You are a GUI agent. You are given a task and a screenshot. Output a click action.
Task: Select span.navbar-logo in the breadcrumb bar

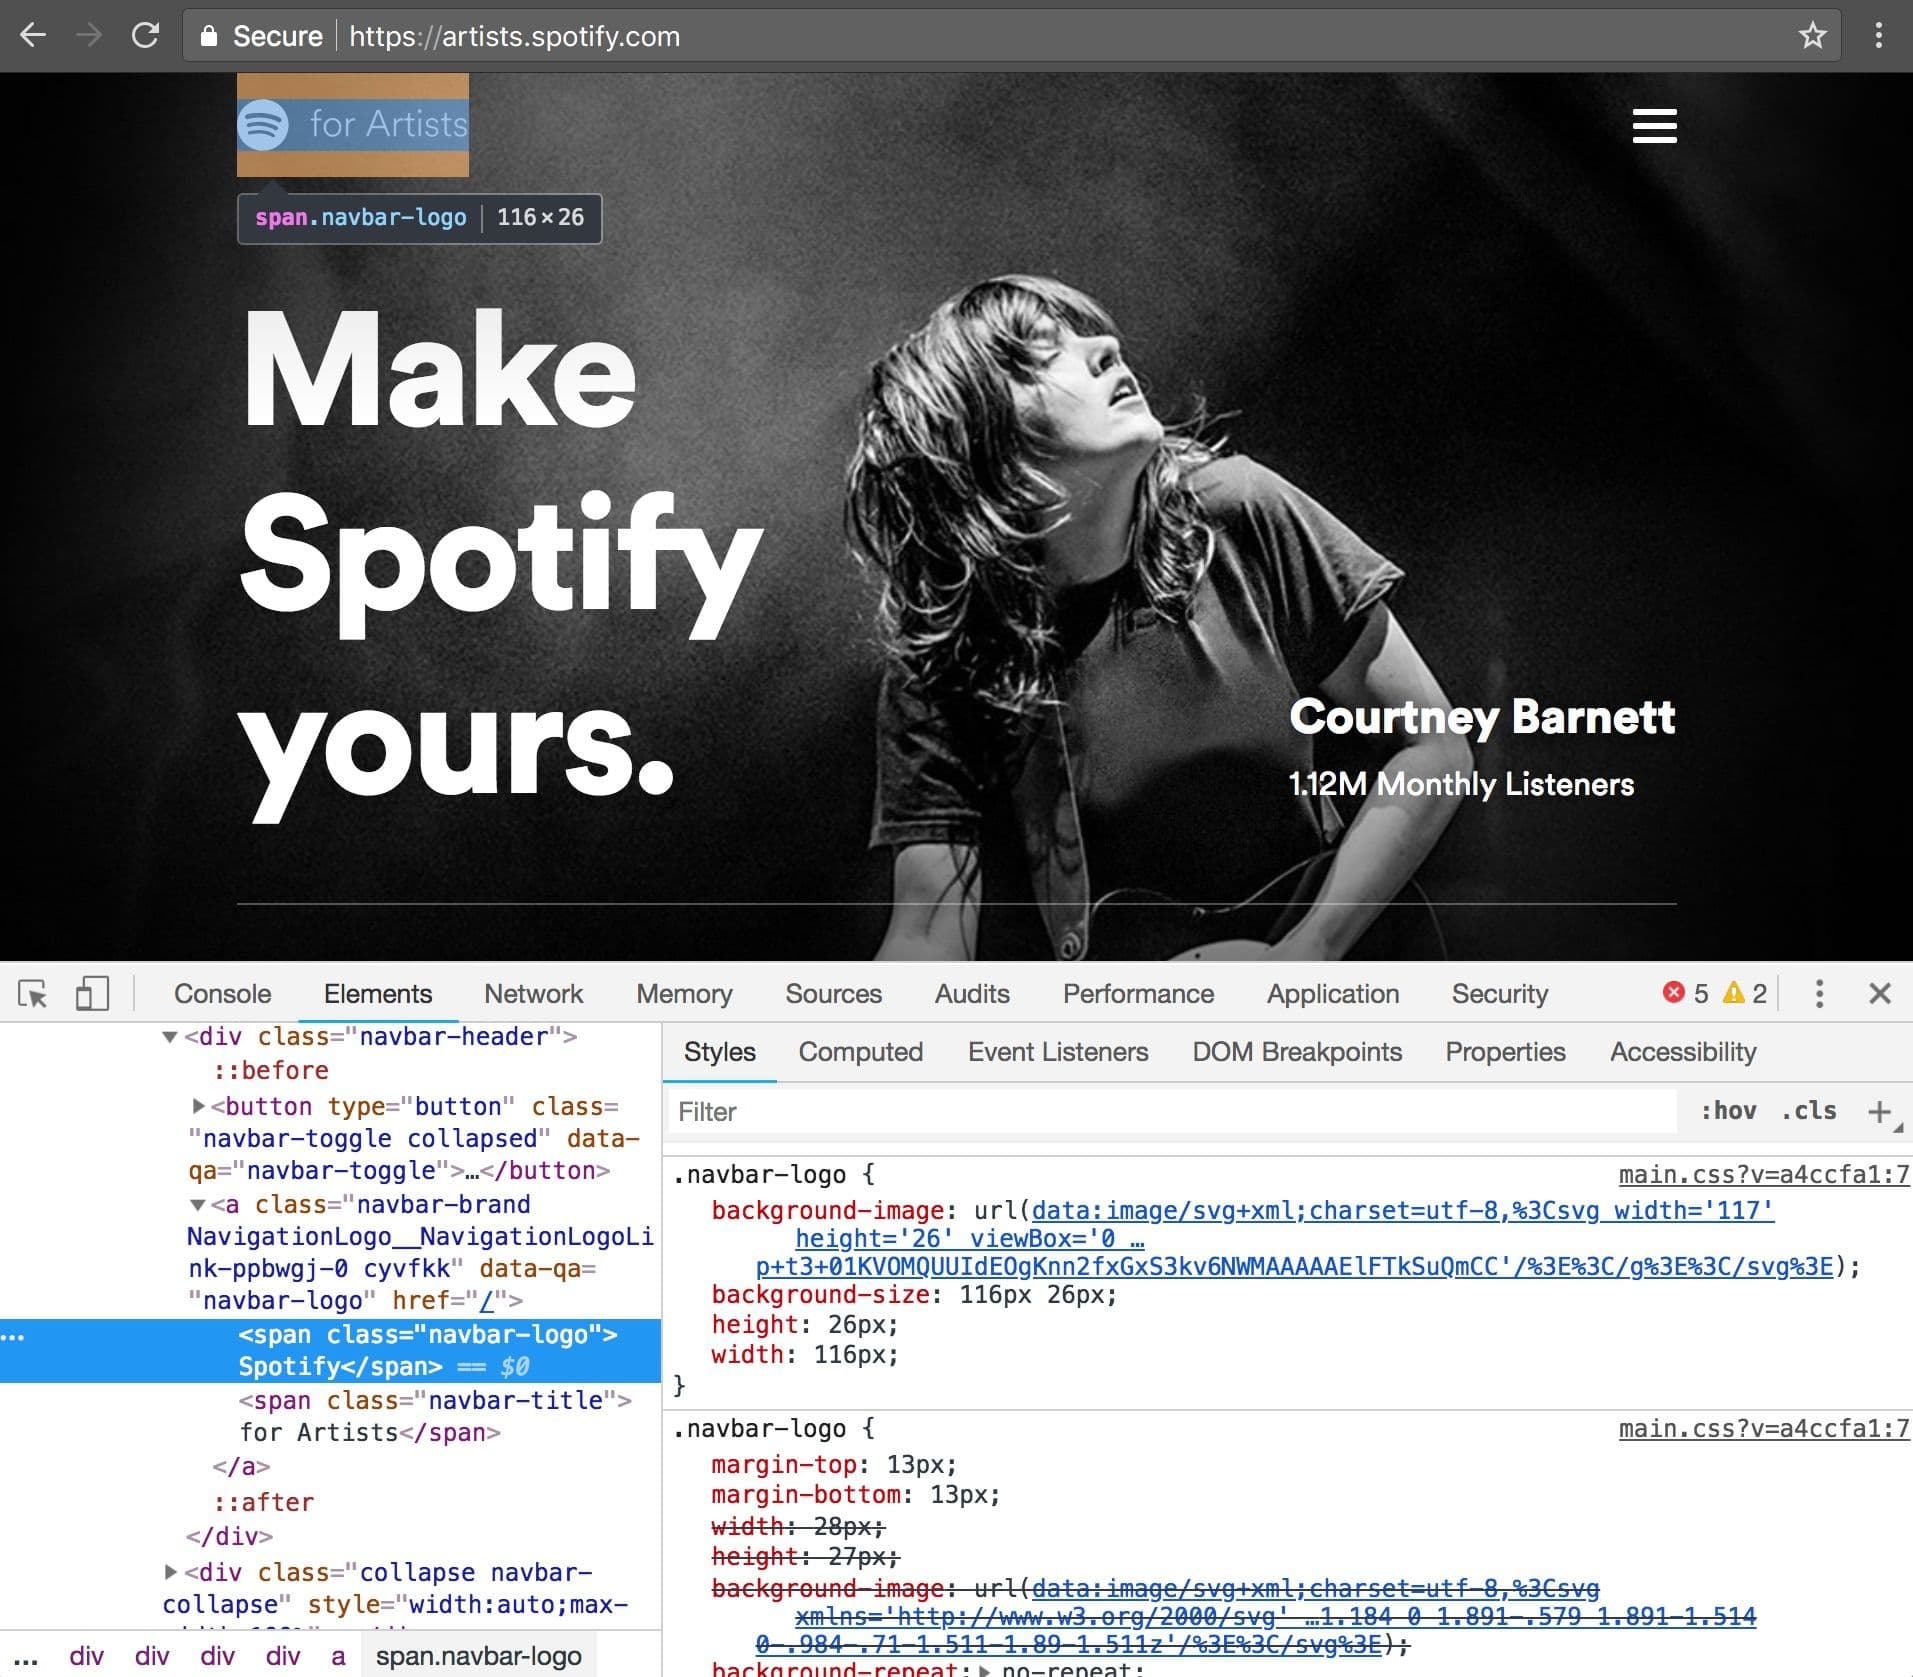pyautogui.click(x=478, y=1656)
